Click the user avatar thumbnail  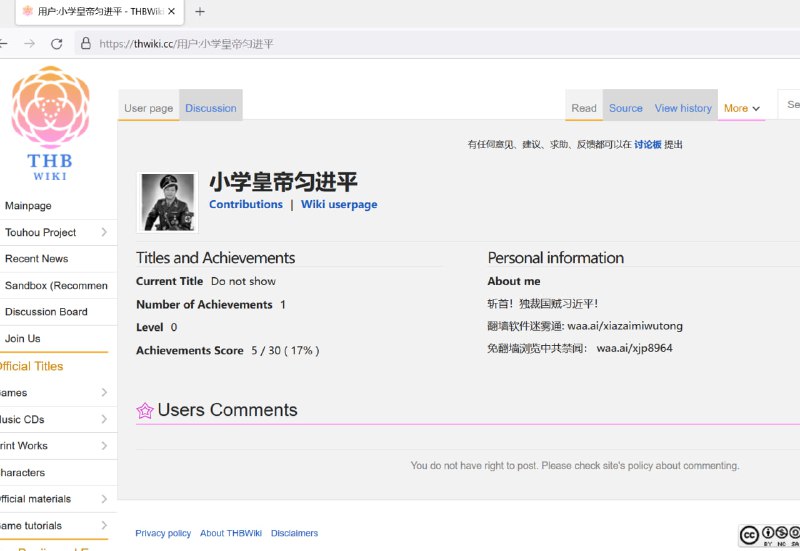point(167,203)
